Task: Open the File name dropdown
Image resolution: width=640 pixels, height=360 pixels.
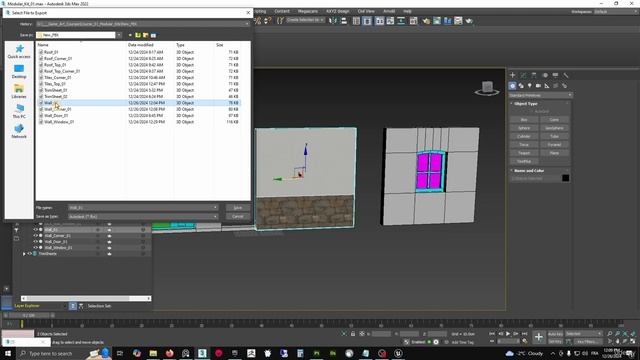Action: tap(215, 208)
